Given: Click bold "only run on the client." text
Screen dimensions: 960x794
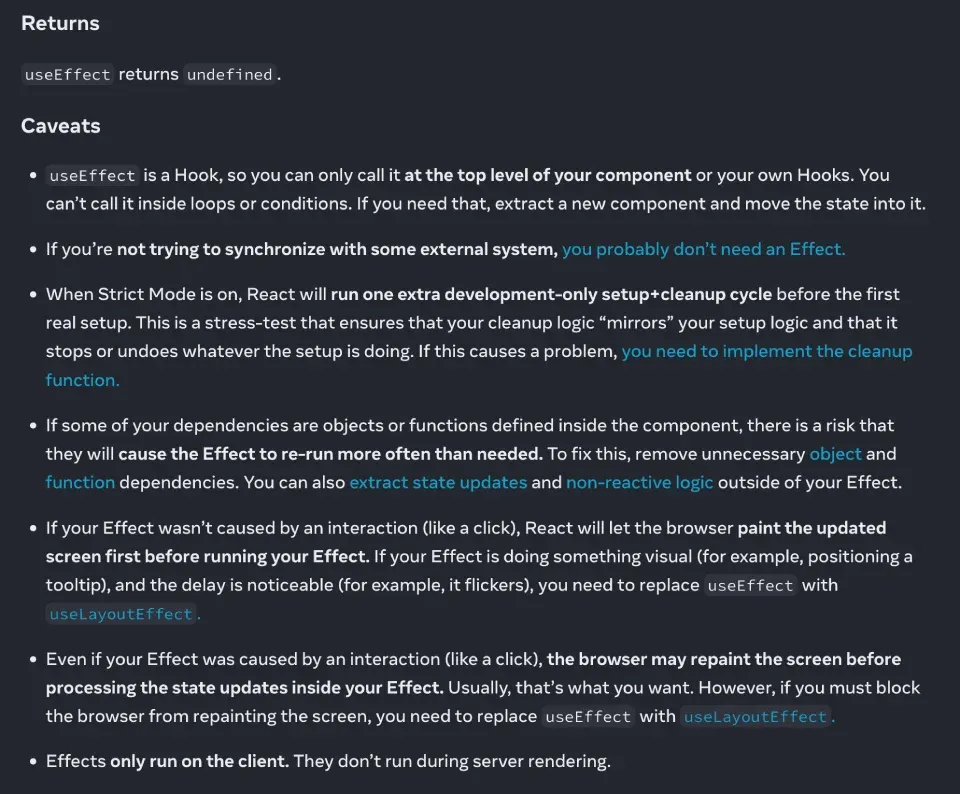Looking at the screenshot, I should (x=199, y=761).
